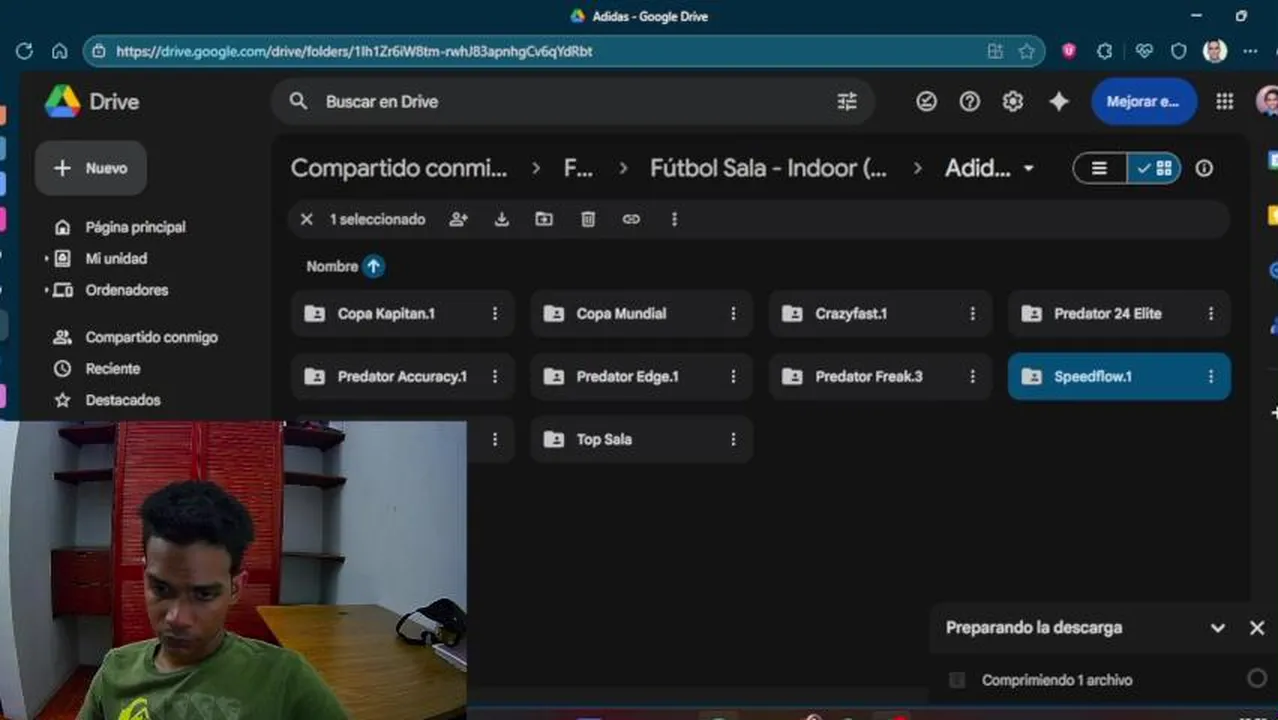Screen dimensions: 1278x720
Task: Open more options for Predator Freak.3
Action: (x=972, y=376)
